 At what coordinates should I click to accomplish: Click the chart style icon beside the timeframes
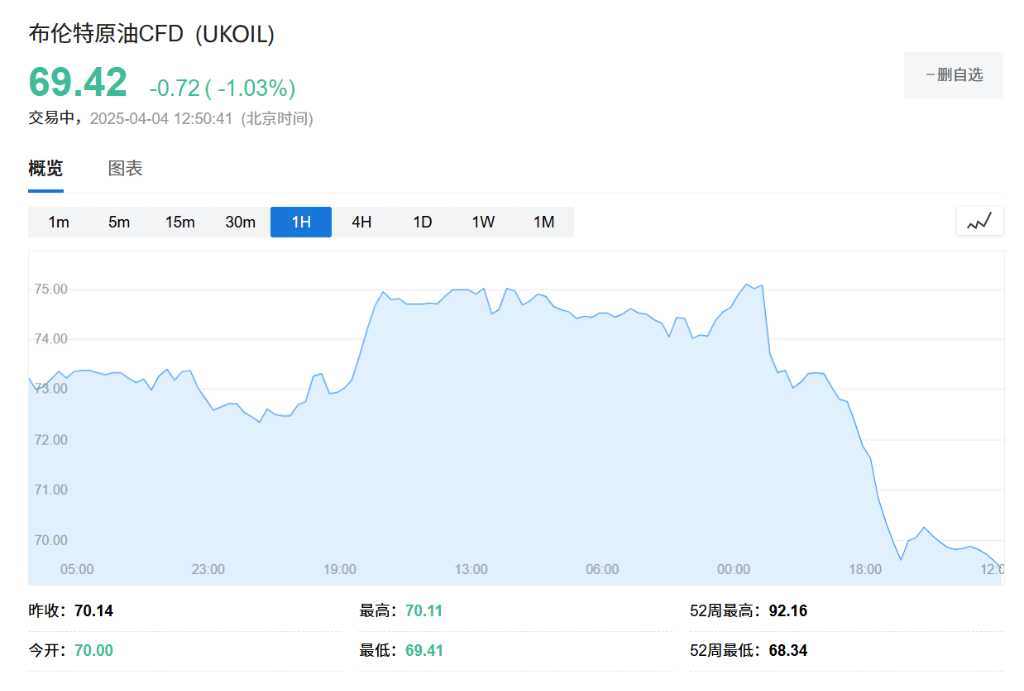[979, 221]
